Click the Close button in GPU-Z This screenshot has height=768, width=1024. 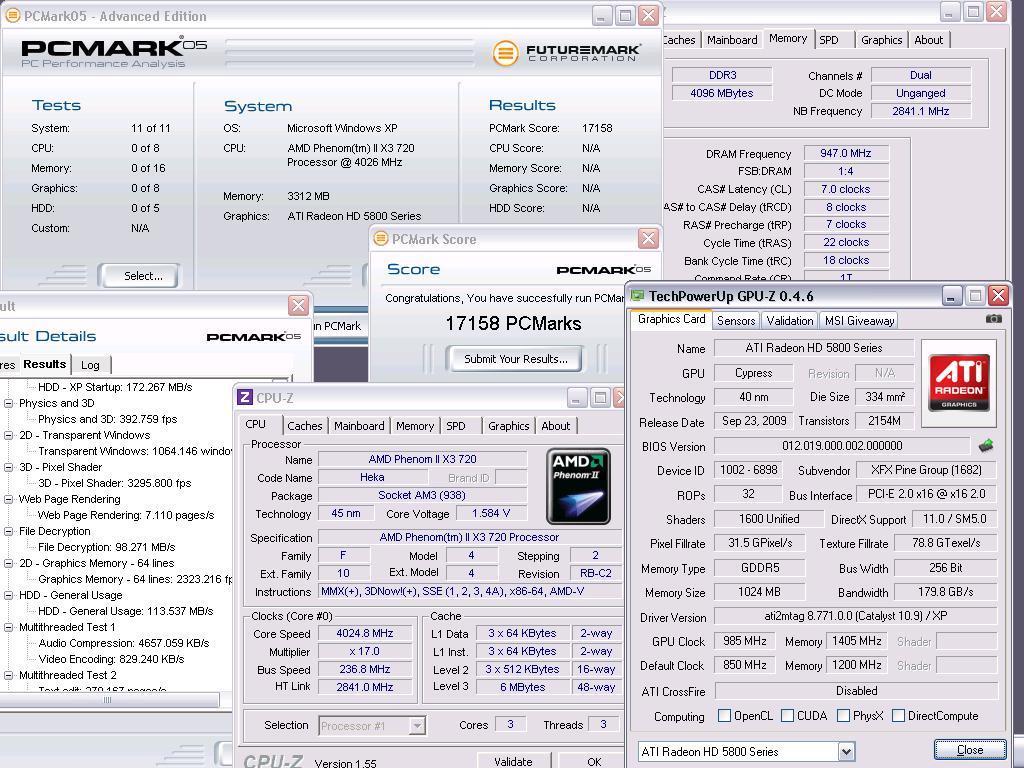click(970, 750)
